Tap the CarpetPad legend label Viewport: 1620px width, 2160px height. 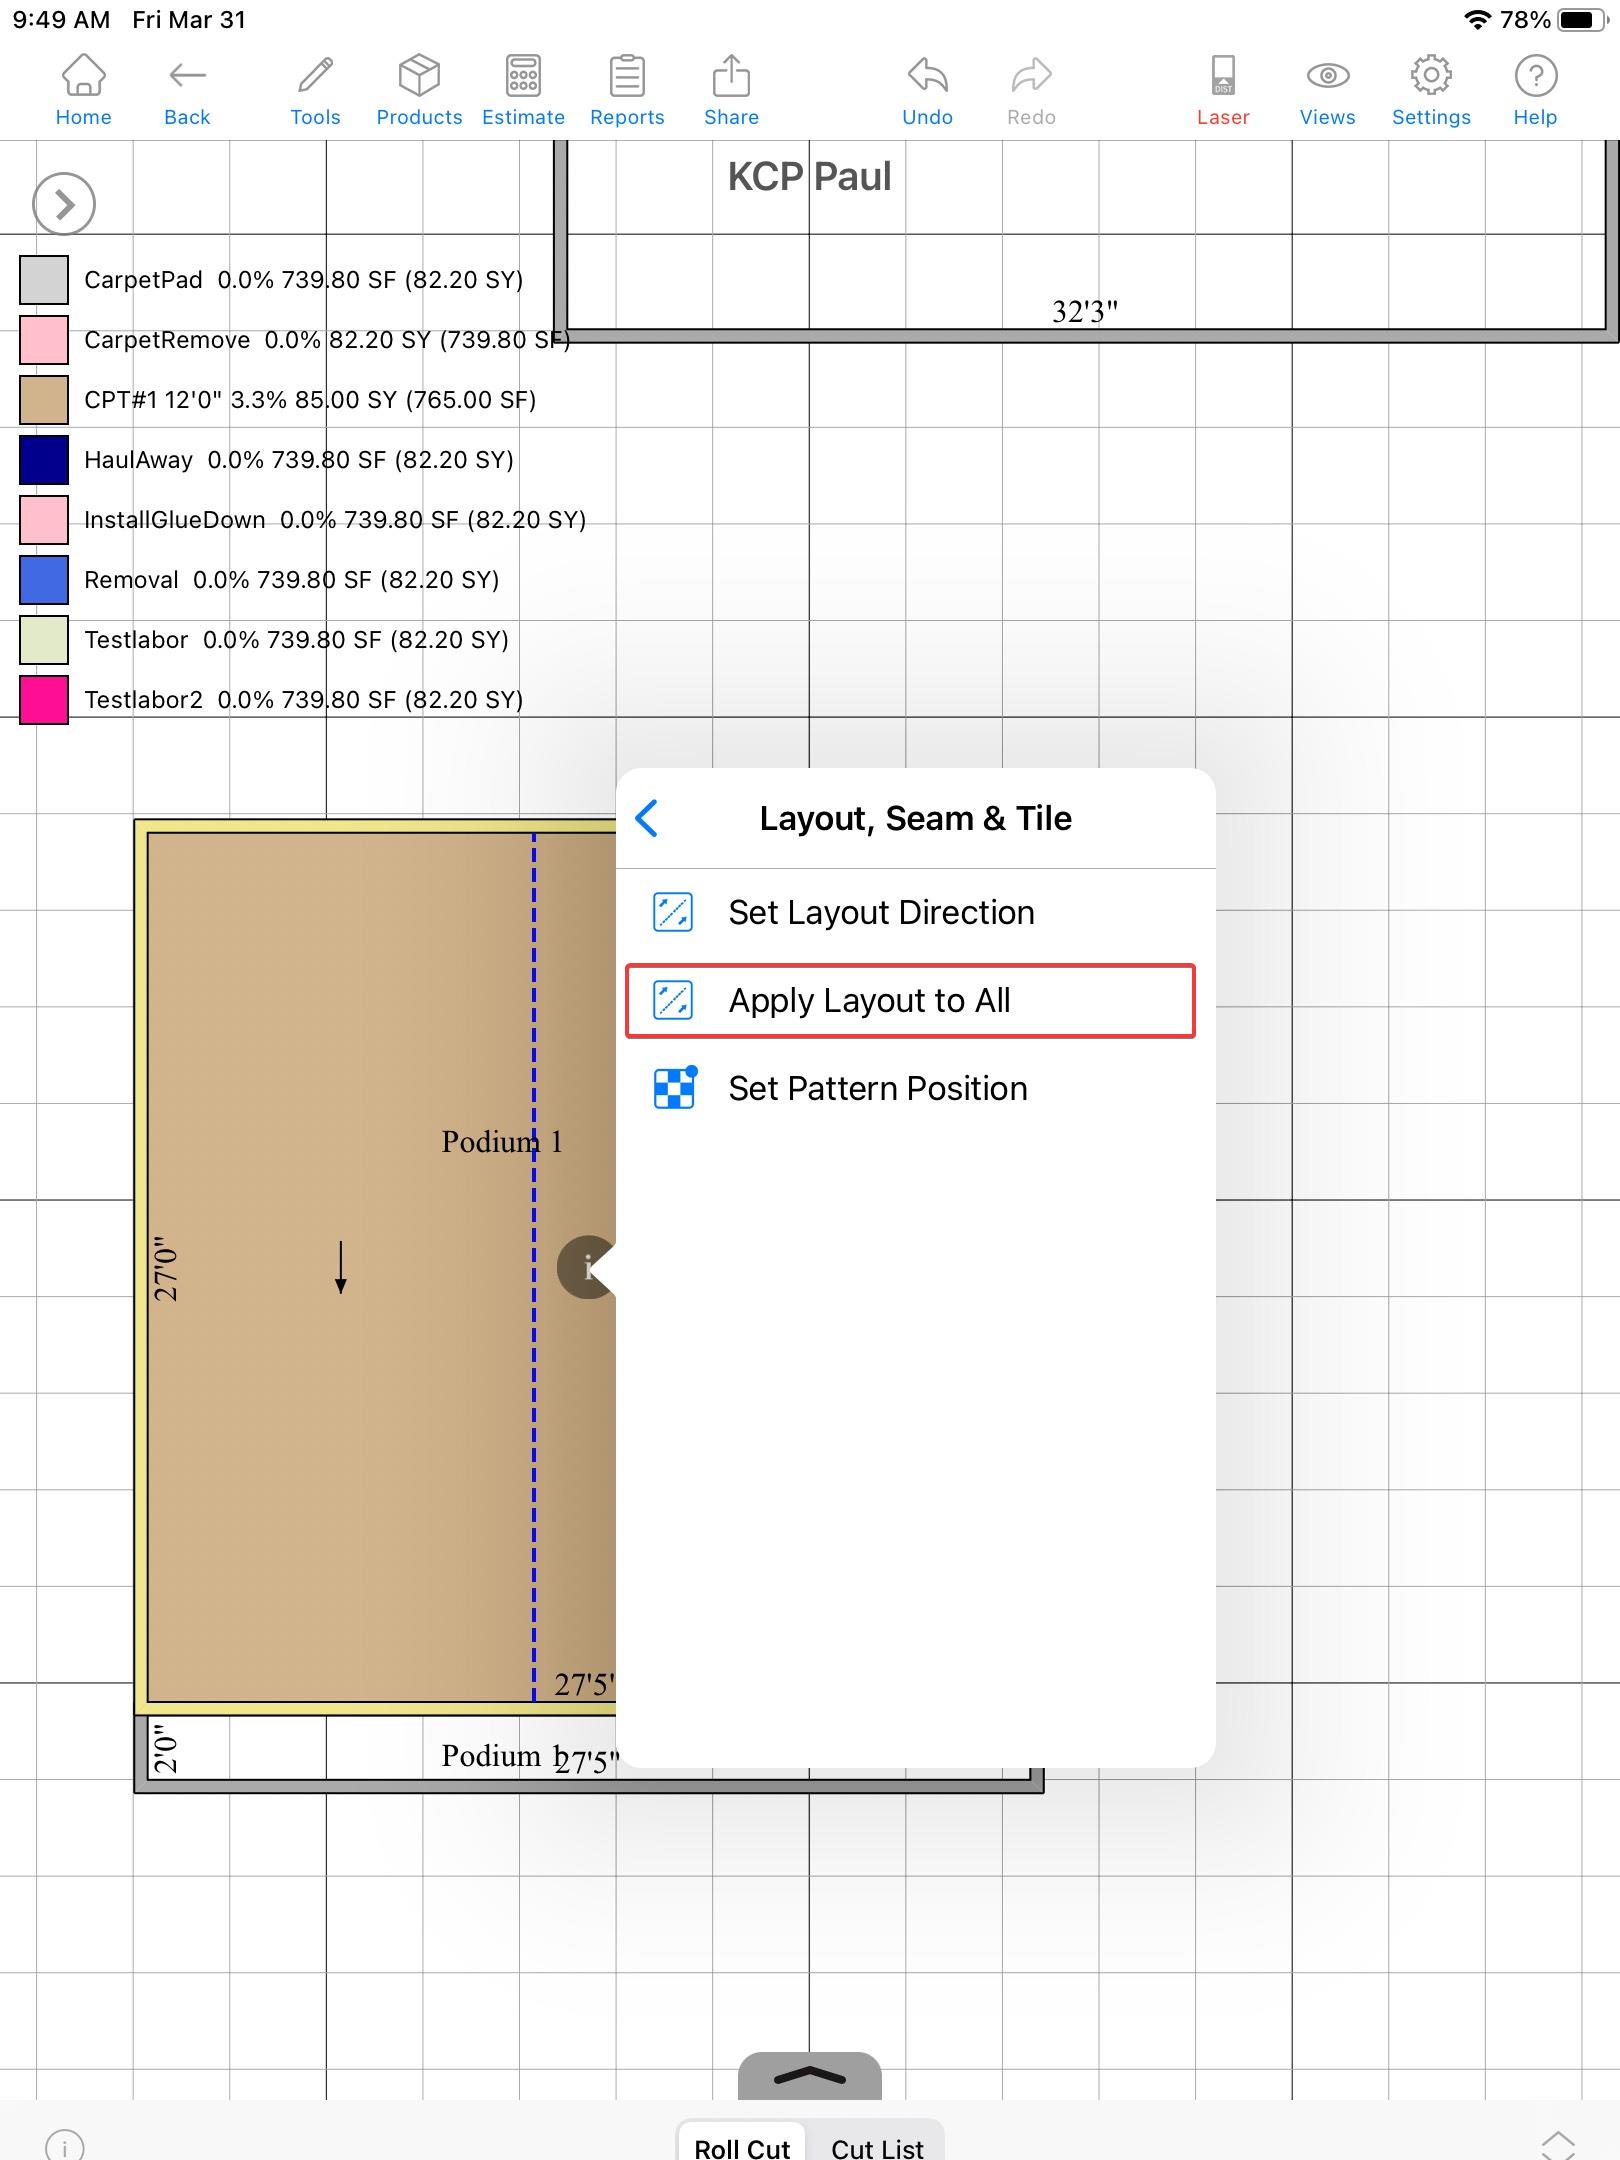304,280
